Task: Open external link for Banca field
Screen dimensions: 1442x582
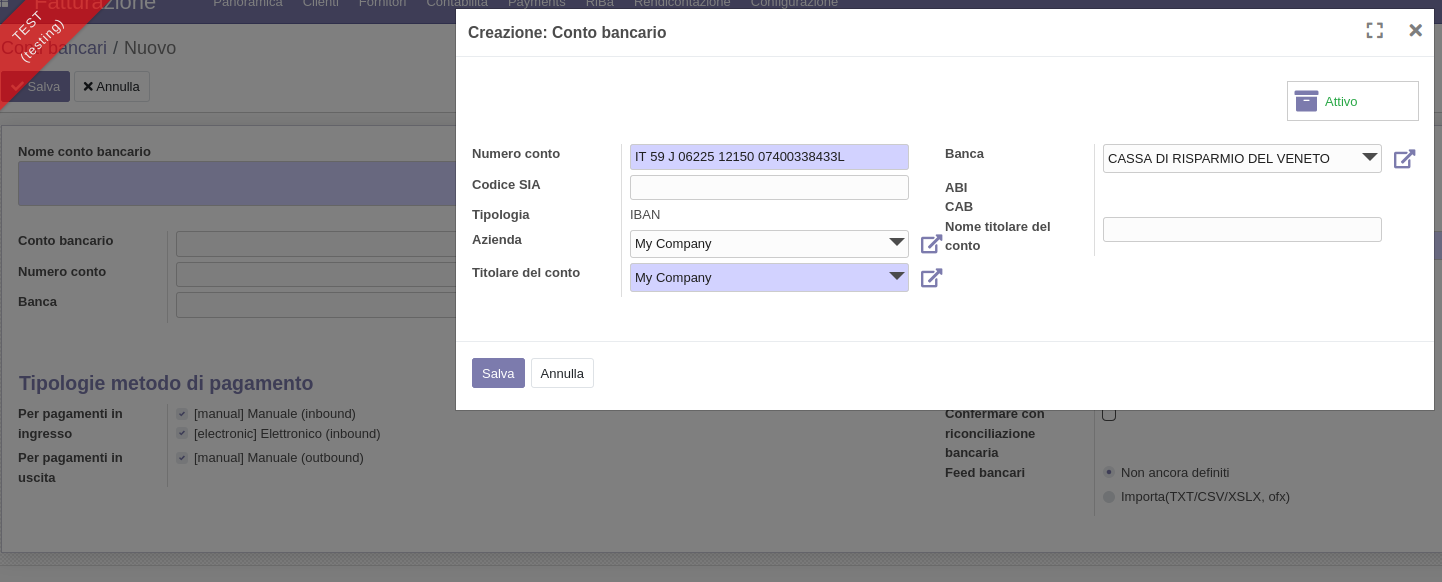Action: pos(1404,159)
